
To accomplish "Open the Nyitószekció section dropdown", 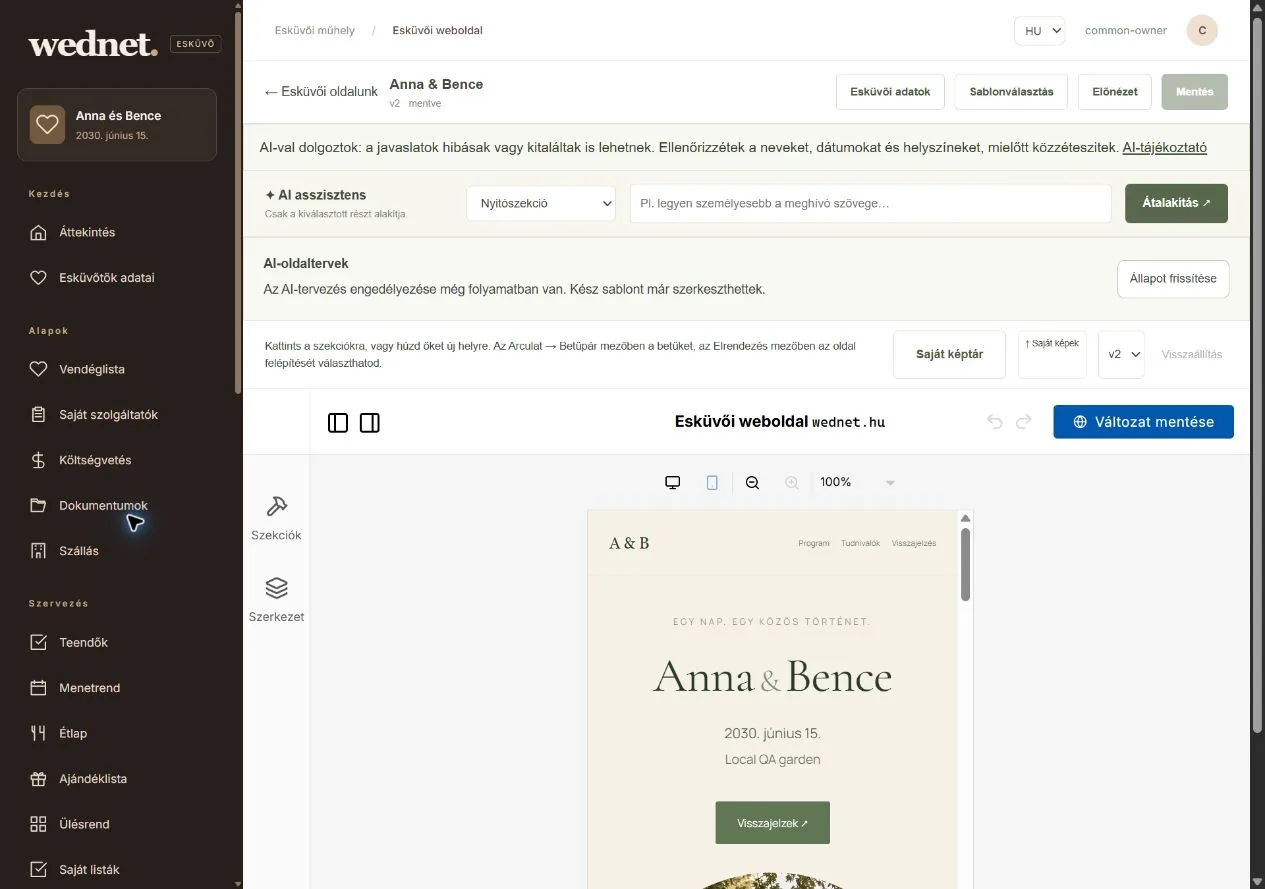I will click(x=541, y=203).
